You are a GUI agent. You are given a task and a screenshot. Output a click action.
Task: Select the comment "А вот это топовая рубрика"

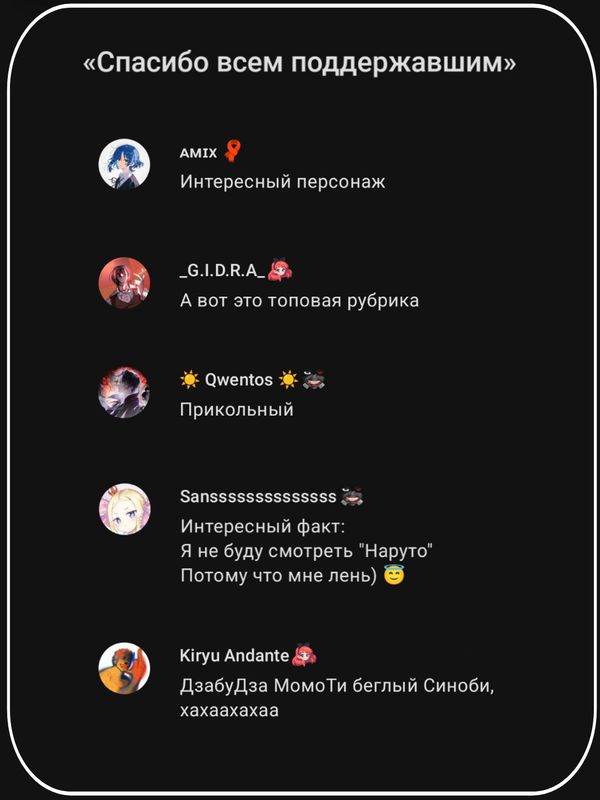coord(299,301)
